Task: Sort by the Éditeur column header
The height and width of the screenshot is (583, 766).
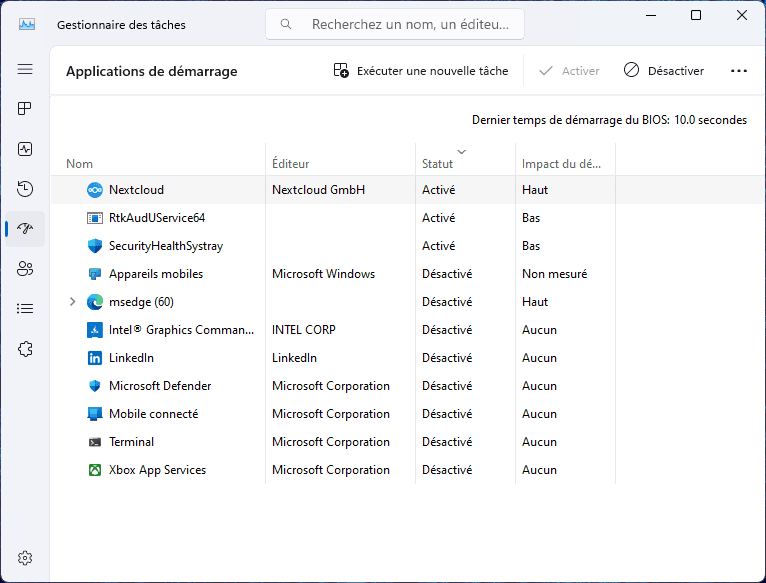Action: 291,164
